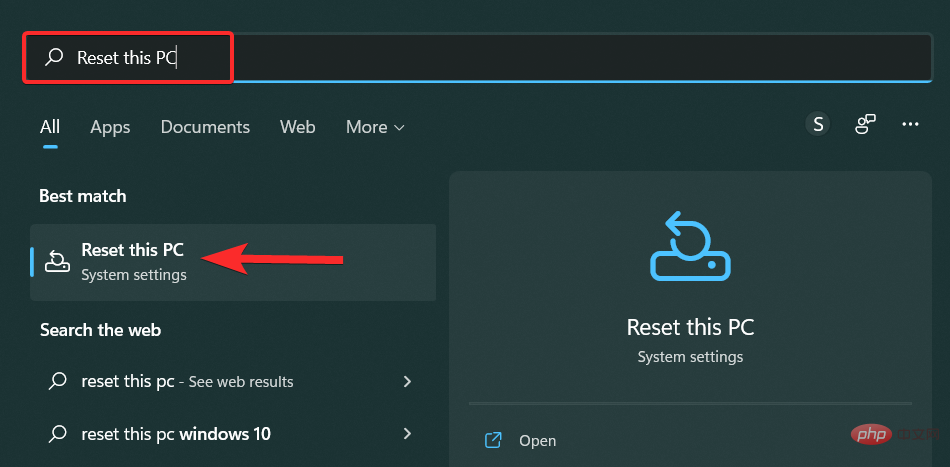Click the people icon beside the account avatar
Screen dimensions: 950x467
pyautogui.click(x=865, y=124)
